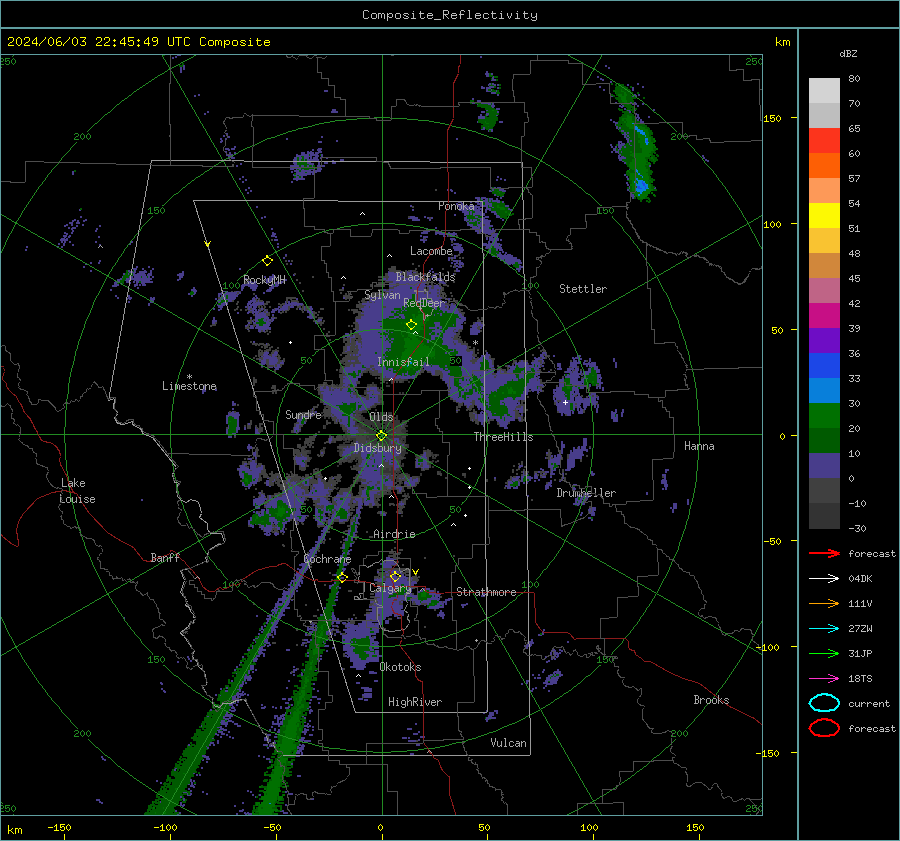
Task: Select the orange 60–57 dBZ color swatch
Action: (x=824, y=165)
